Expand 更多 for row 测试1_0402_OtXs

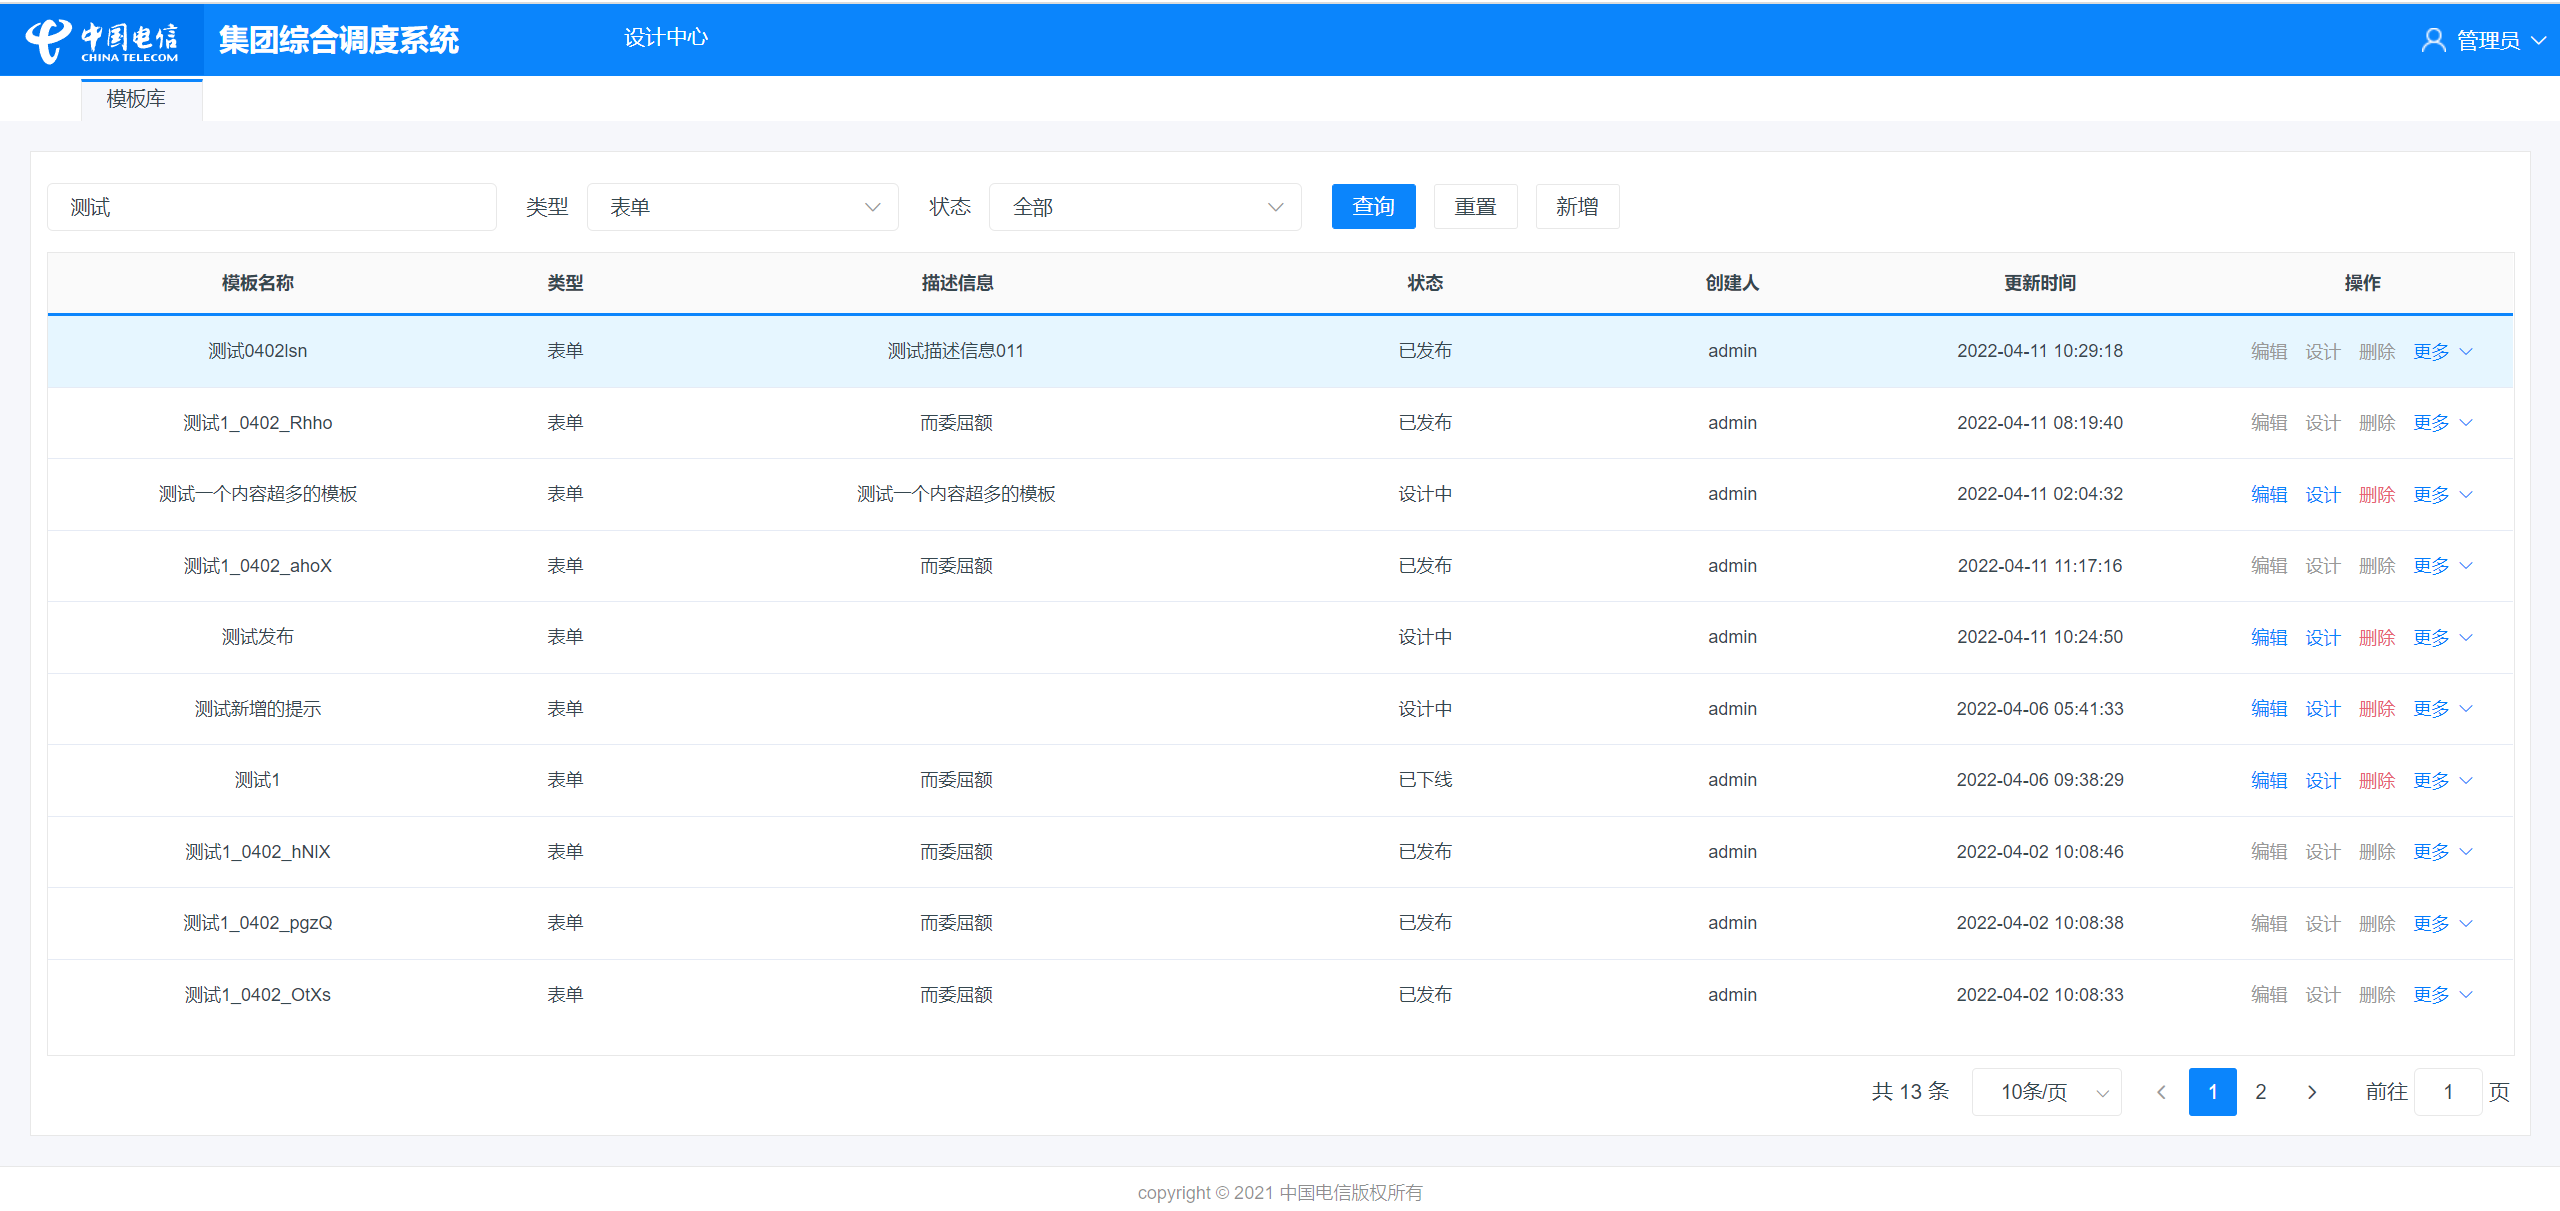(2442, 995)
